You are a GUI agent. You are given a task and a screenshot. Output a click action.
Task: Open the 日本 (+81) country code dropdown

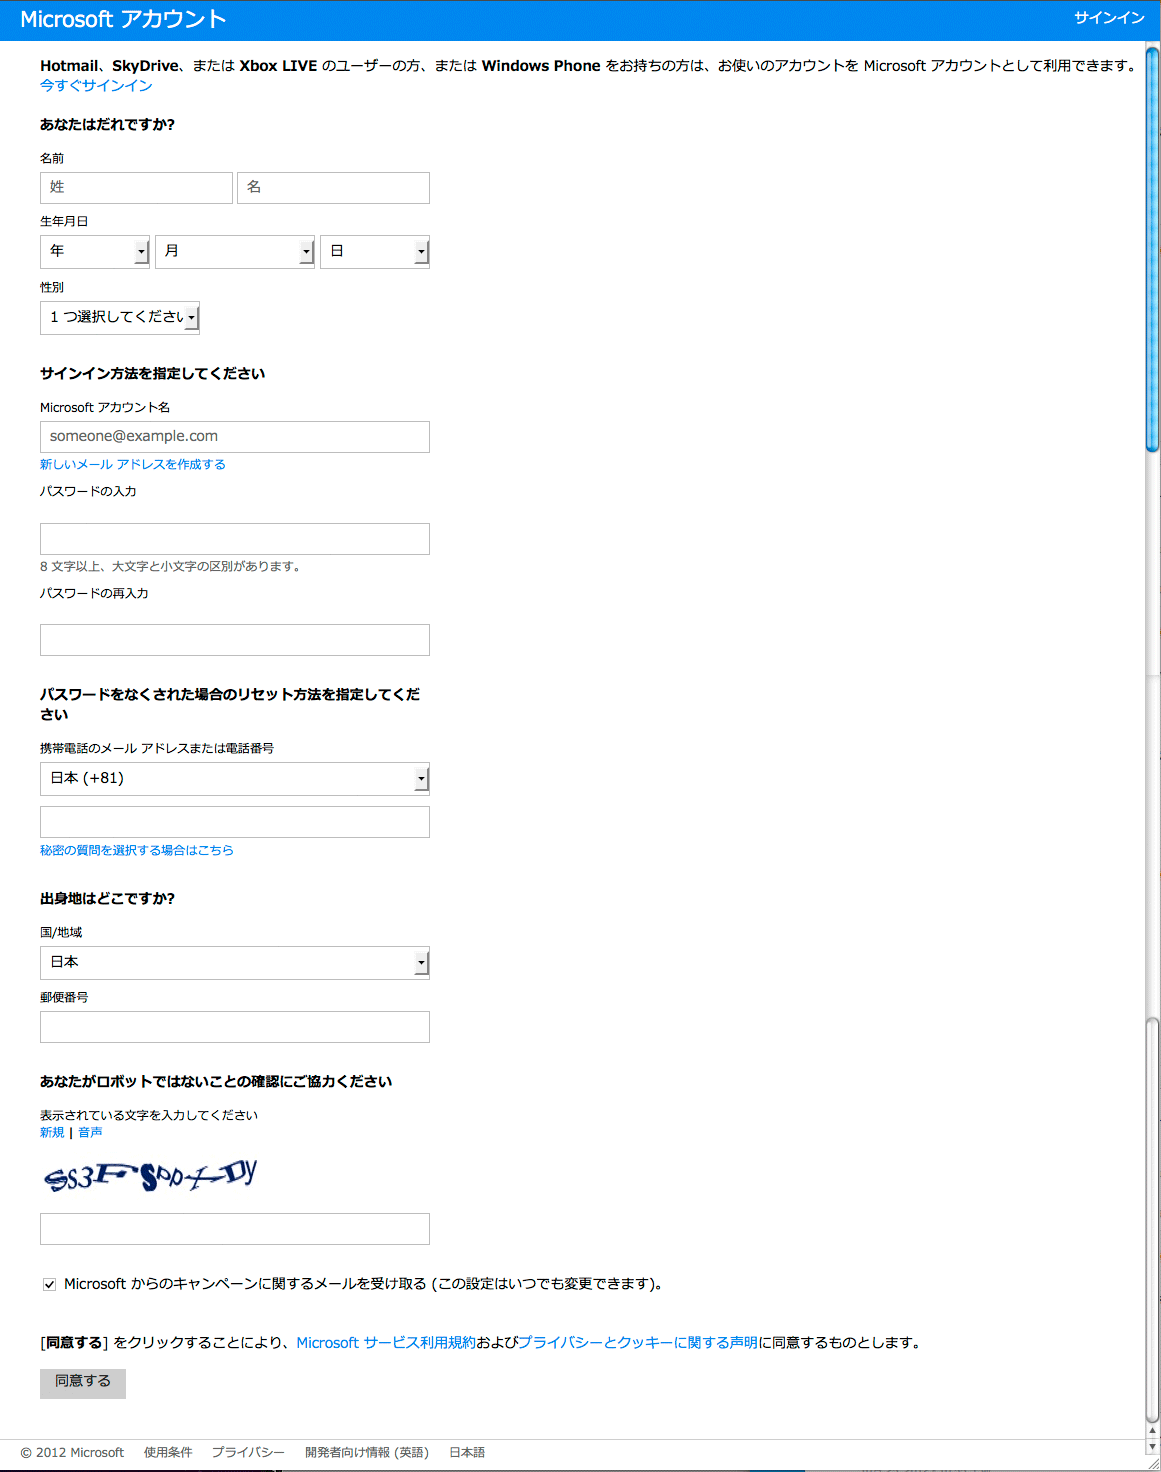coord(235,779)
